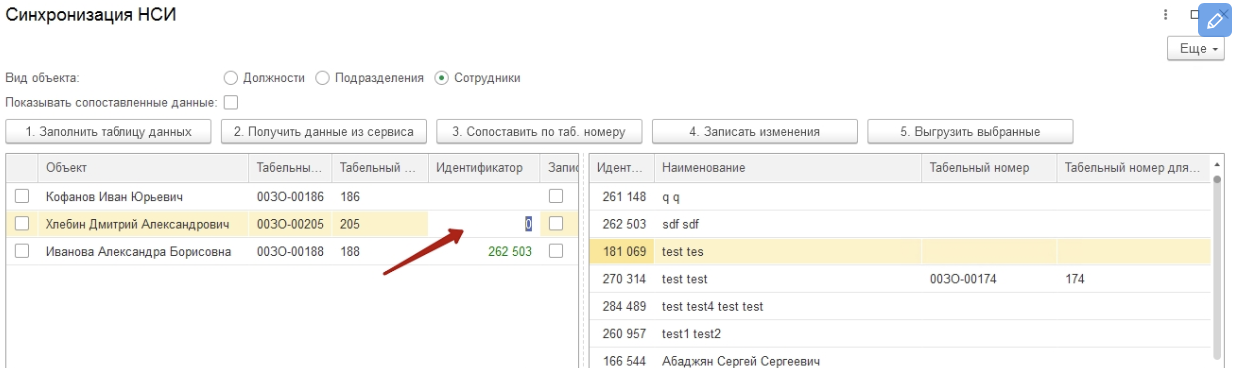Select the Должности radio button
The height and width of the screenshot is (368, 1238).
click(230, 77)
